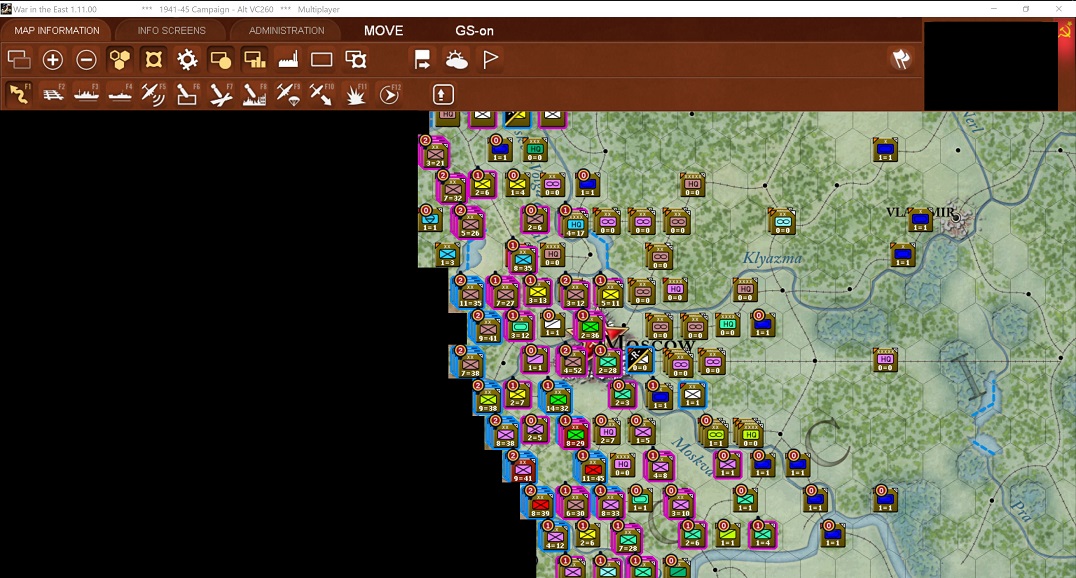
Task: Select the 7=38 unit counter
Action: point(470,365)
